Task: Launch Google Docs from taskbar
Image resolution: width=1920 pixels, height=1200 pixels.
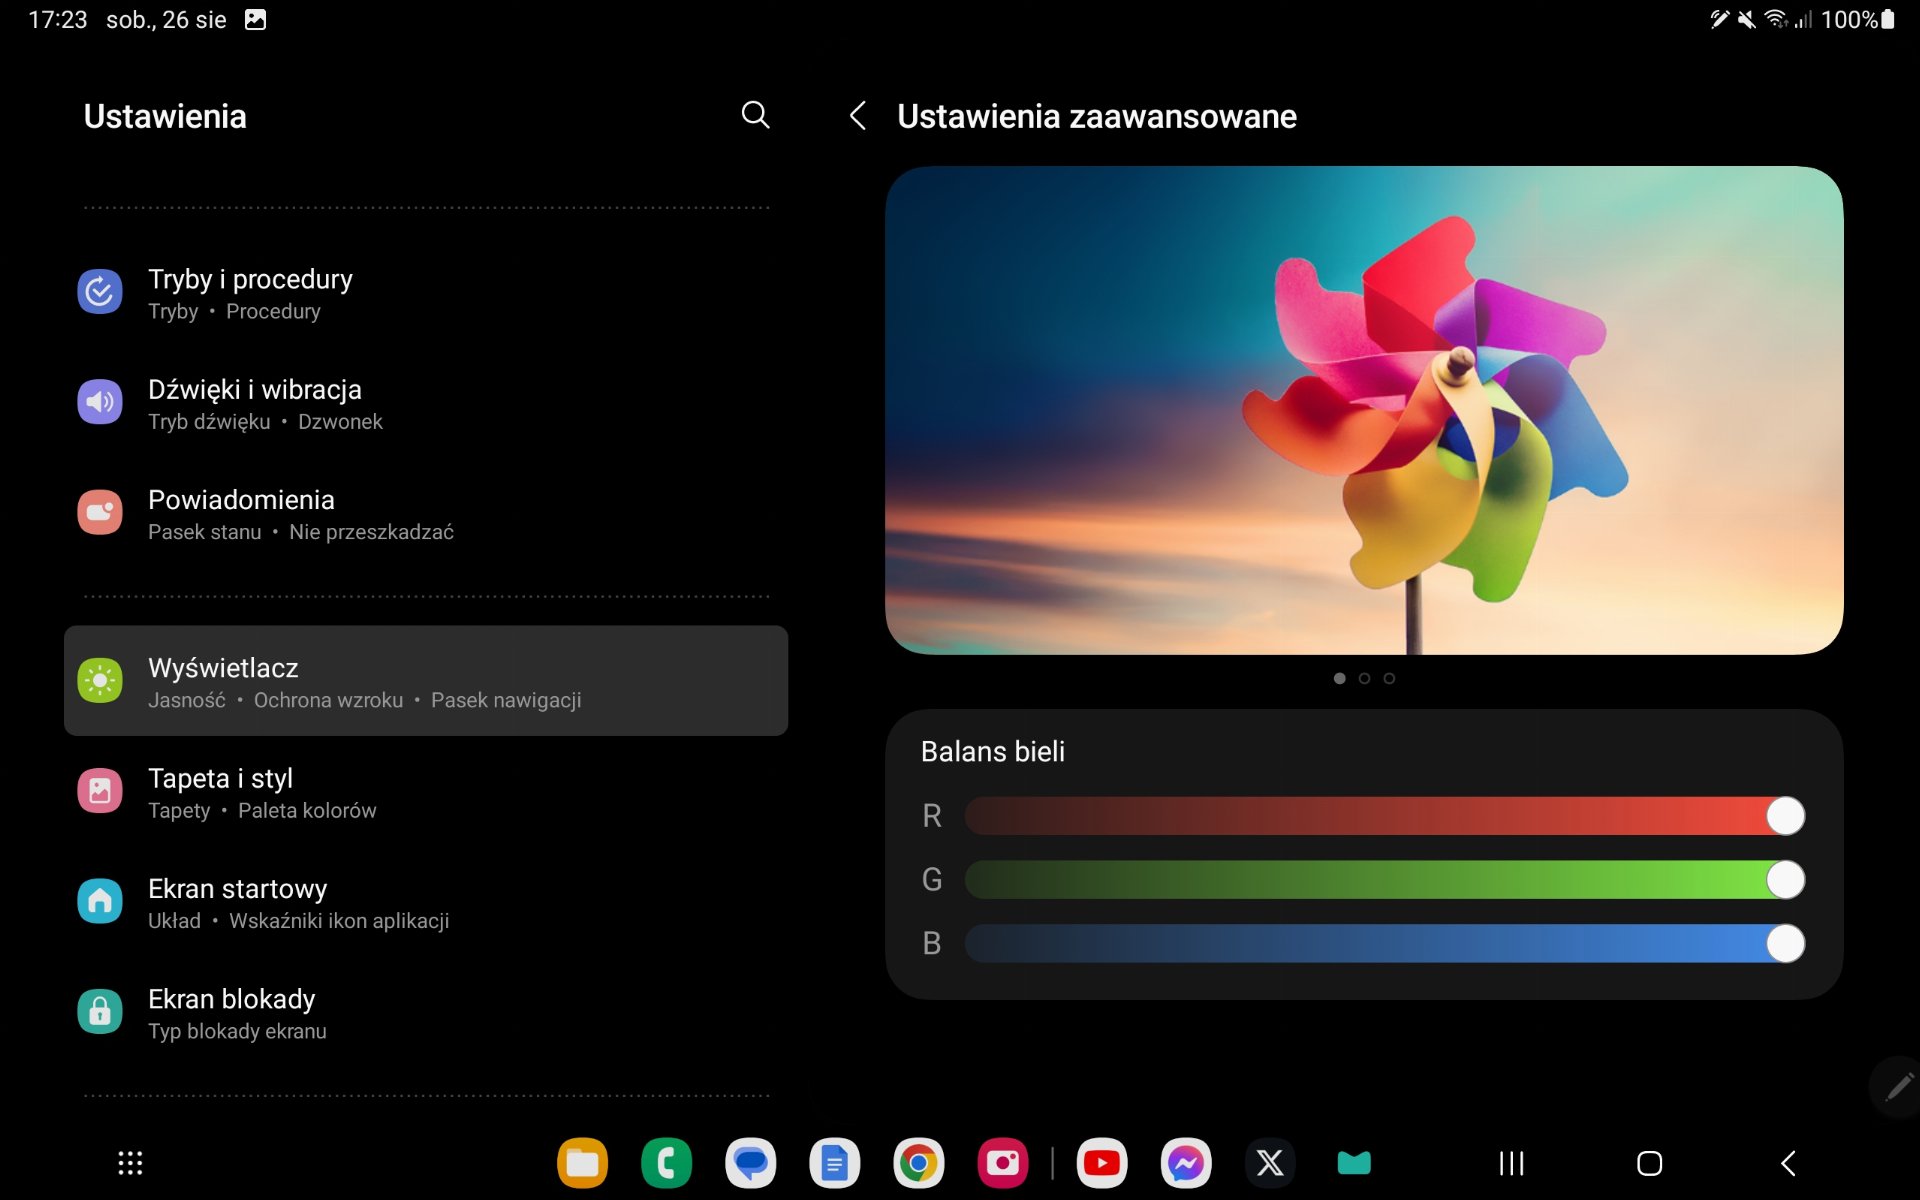Action: pyautogui.click(x=834, y=1163)
